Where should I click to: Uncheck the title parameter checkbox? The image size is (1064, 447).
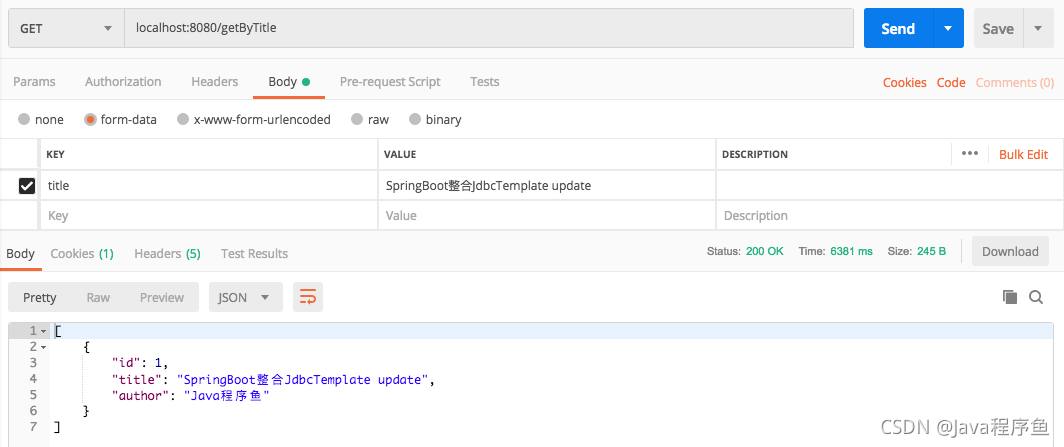[x=26, y=185]
